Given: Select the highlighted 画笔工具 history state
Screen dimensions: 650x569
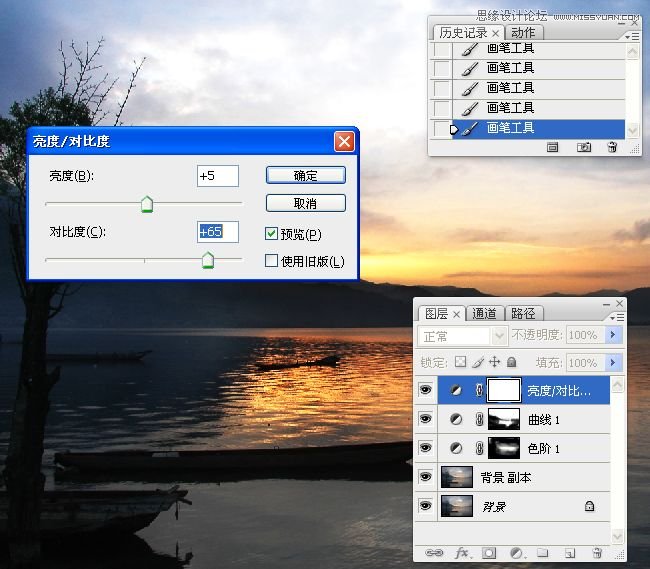Looking at the screenshot, I should (x=538, y=128).
